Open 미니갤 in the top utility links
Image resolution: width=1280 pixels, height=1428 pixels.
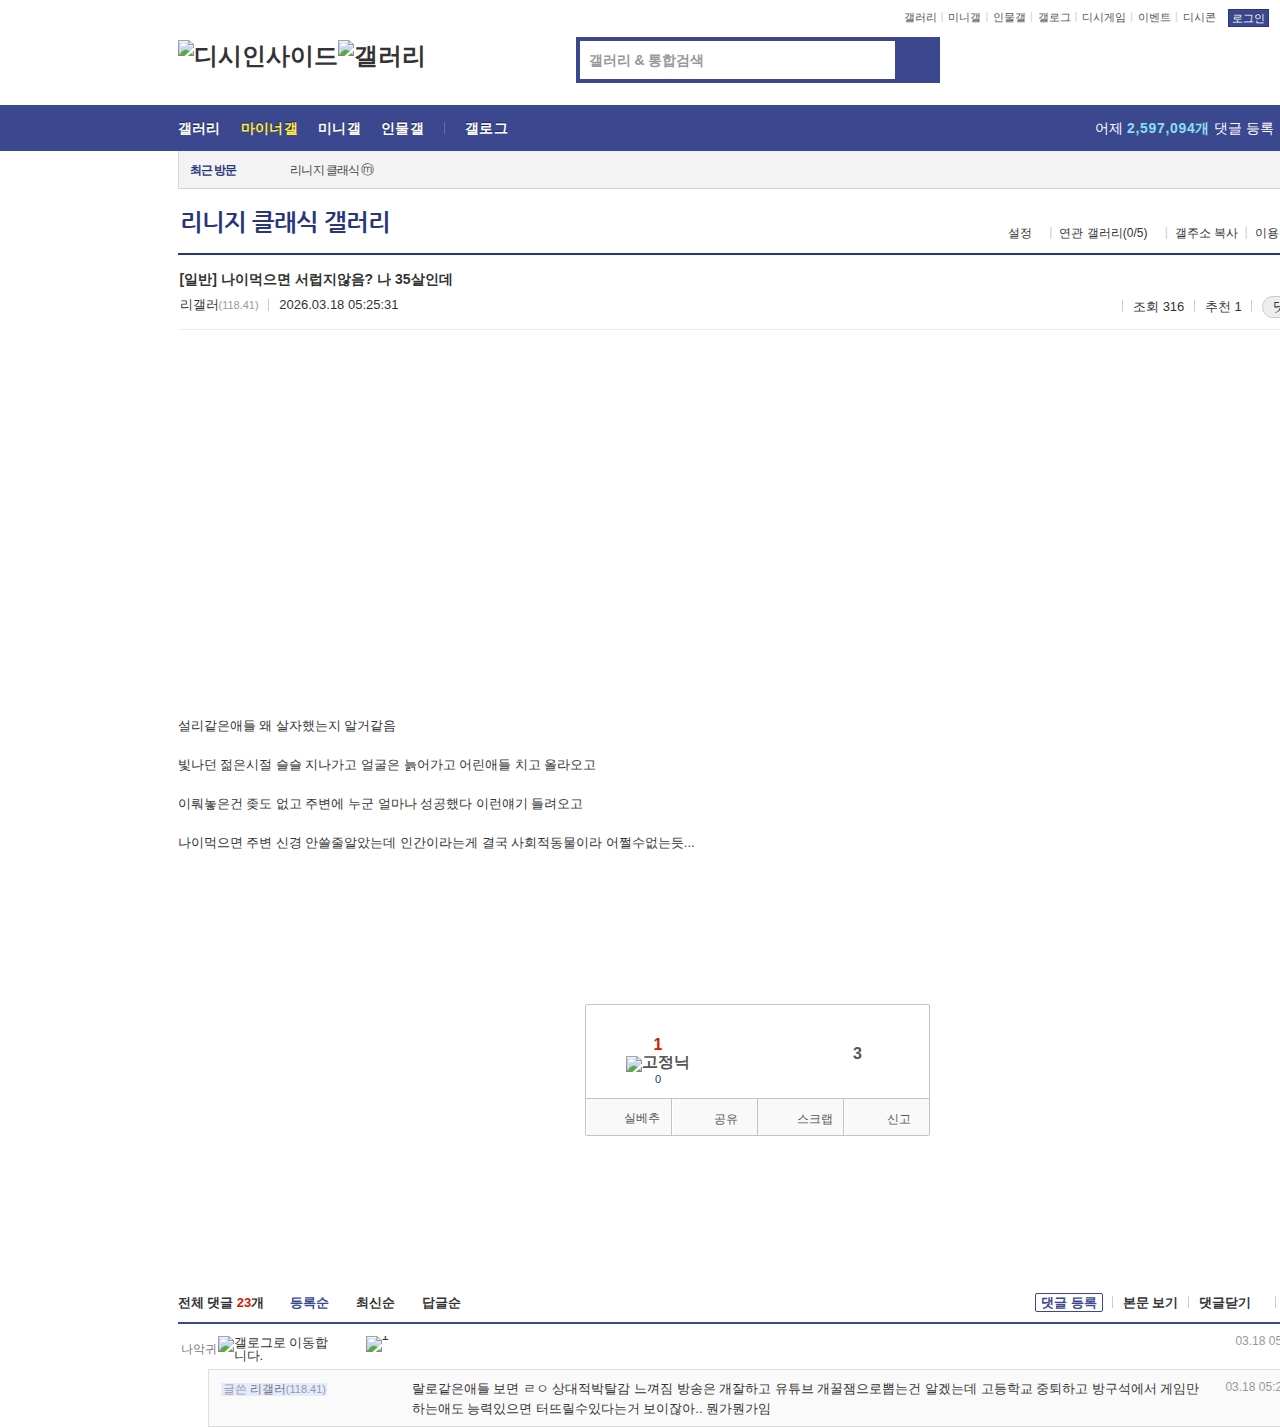point(964,18)
